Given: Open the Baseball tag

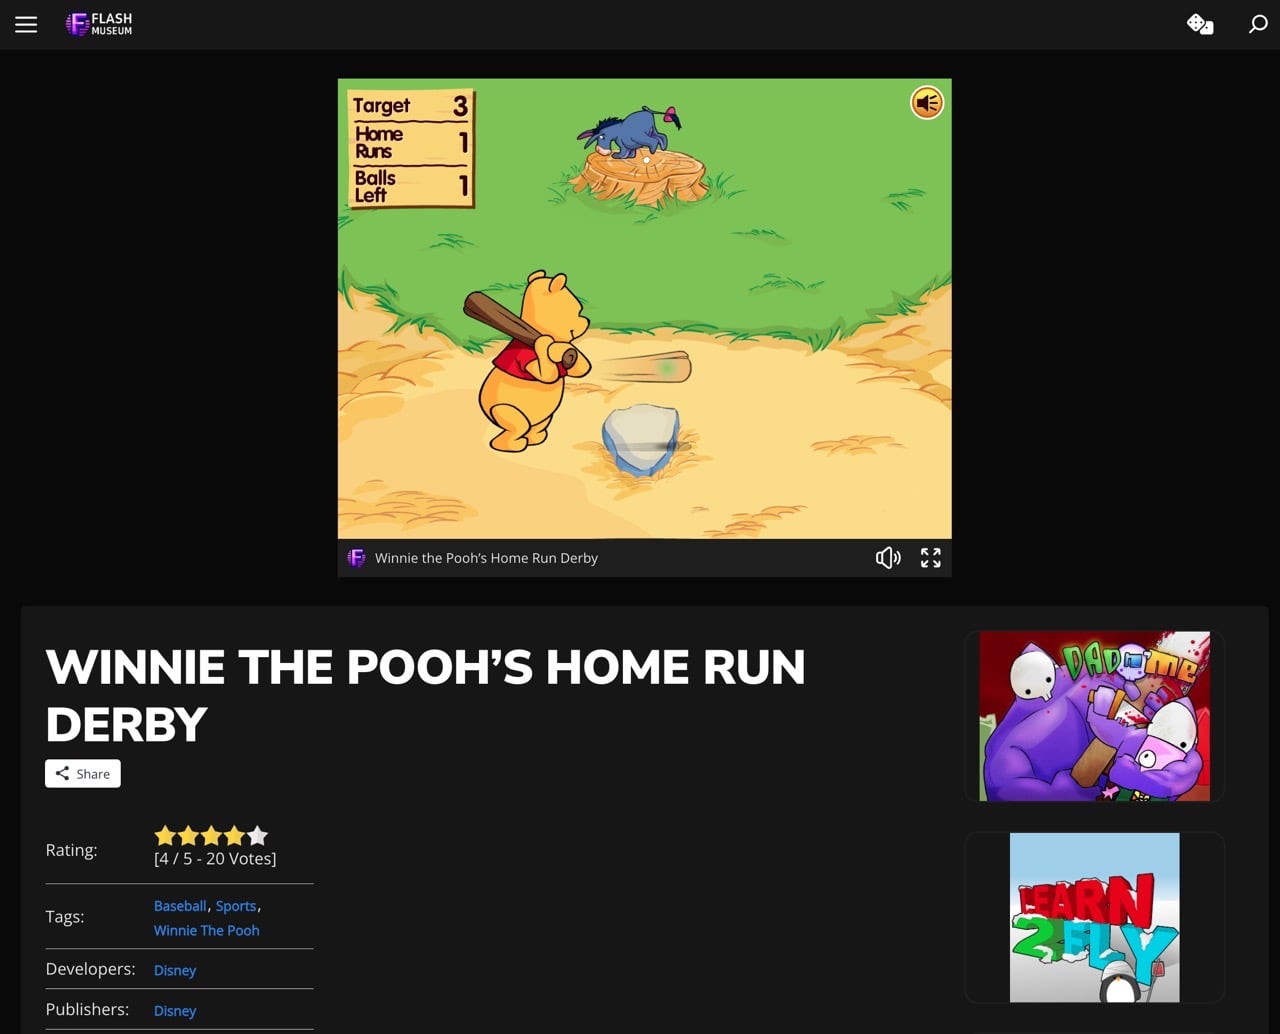Looking at the screenshot, I should [x=180, y=906].
